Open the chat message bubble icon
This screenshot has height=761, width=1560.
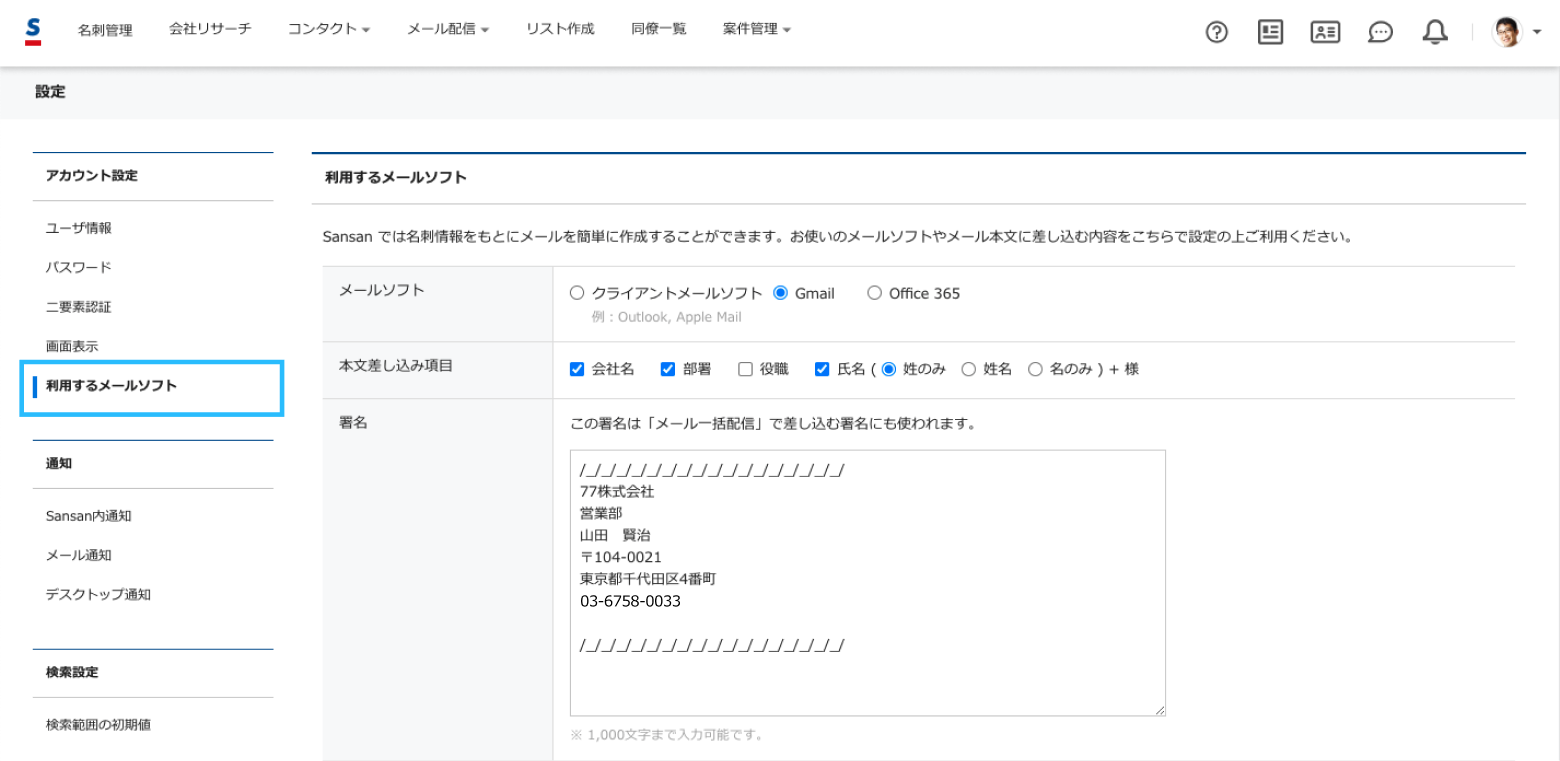click(x=1381, y=33)
